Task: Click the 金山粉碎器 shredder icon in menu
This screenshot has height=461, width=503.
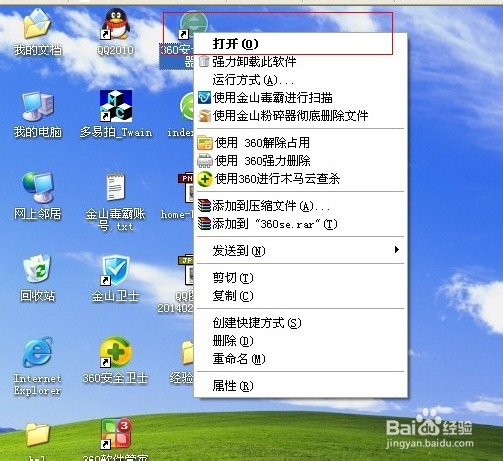Action: [x=204, y=116]
